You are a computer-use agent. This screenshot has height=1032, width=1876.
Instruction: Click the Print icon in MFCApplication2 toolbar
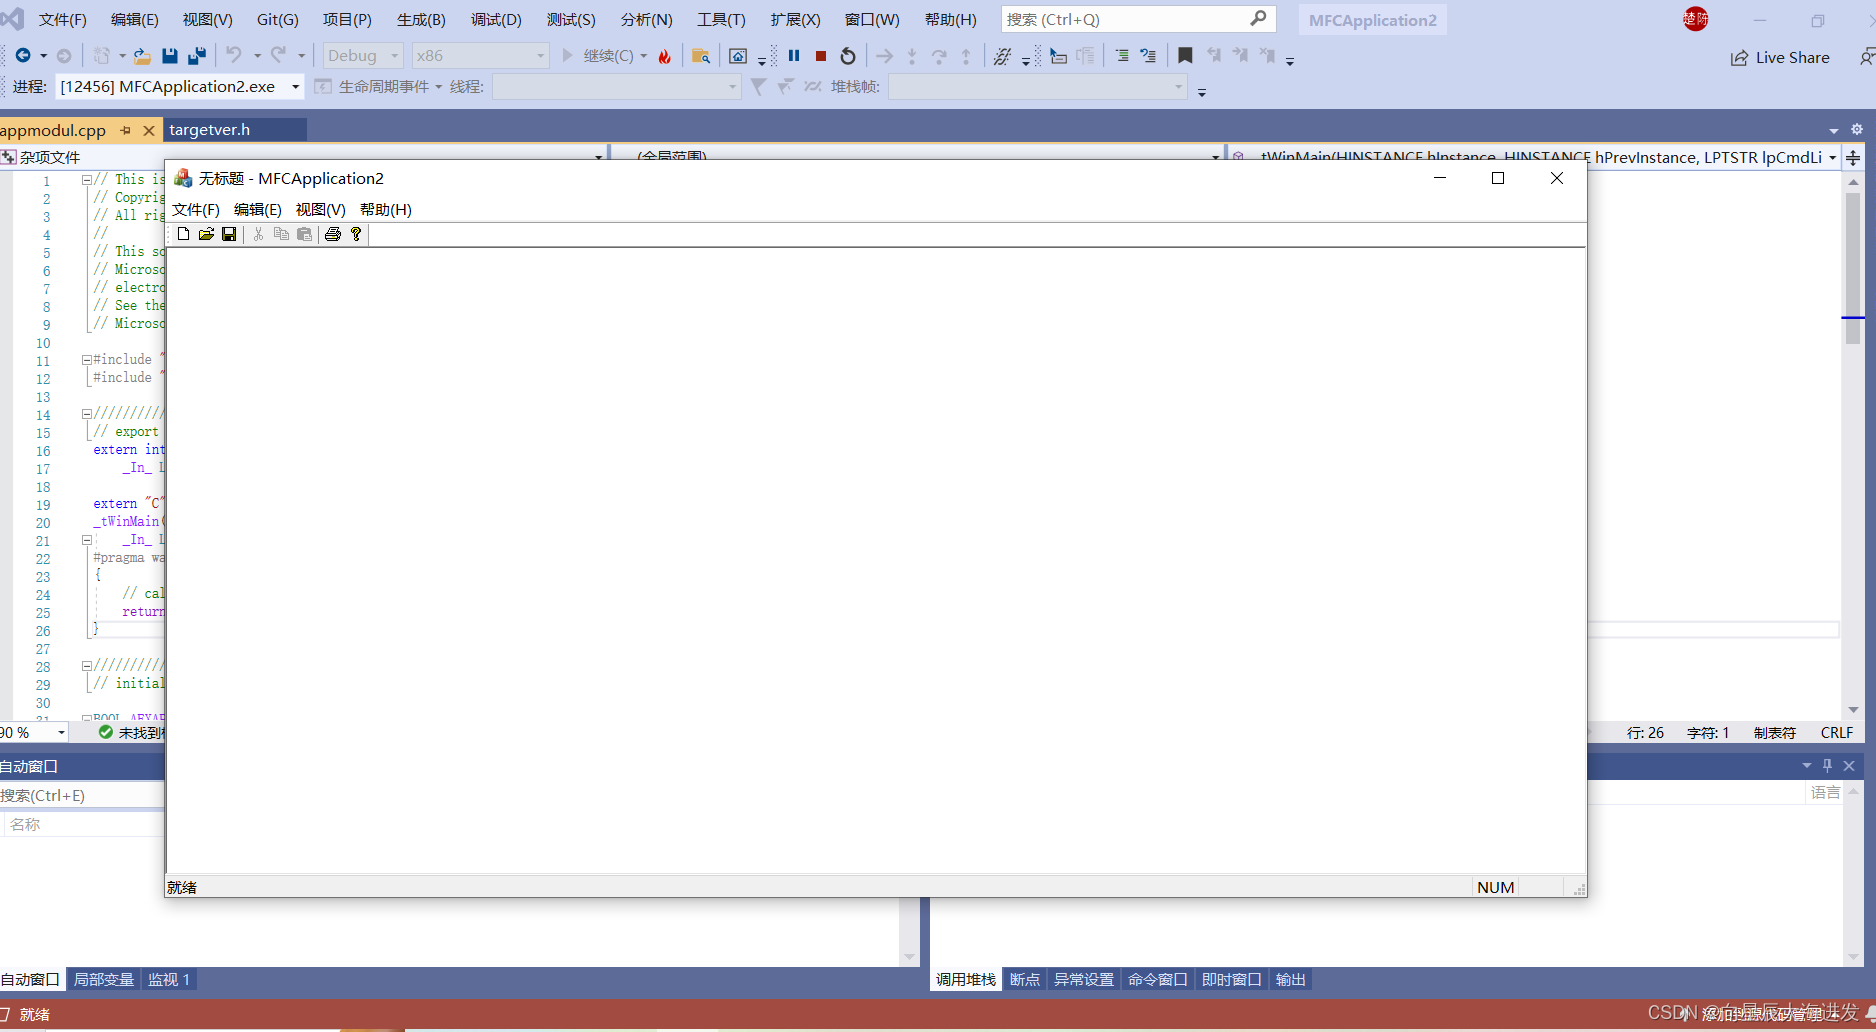333,234
